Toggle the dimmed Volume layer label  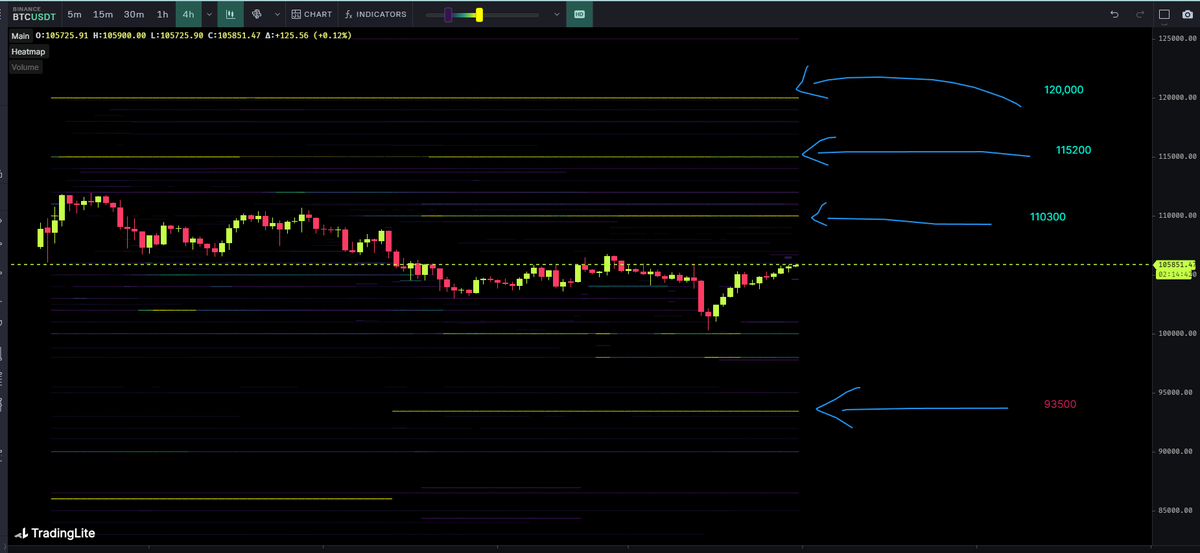point(25,67)
